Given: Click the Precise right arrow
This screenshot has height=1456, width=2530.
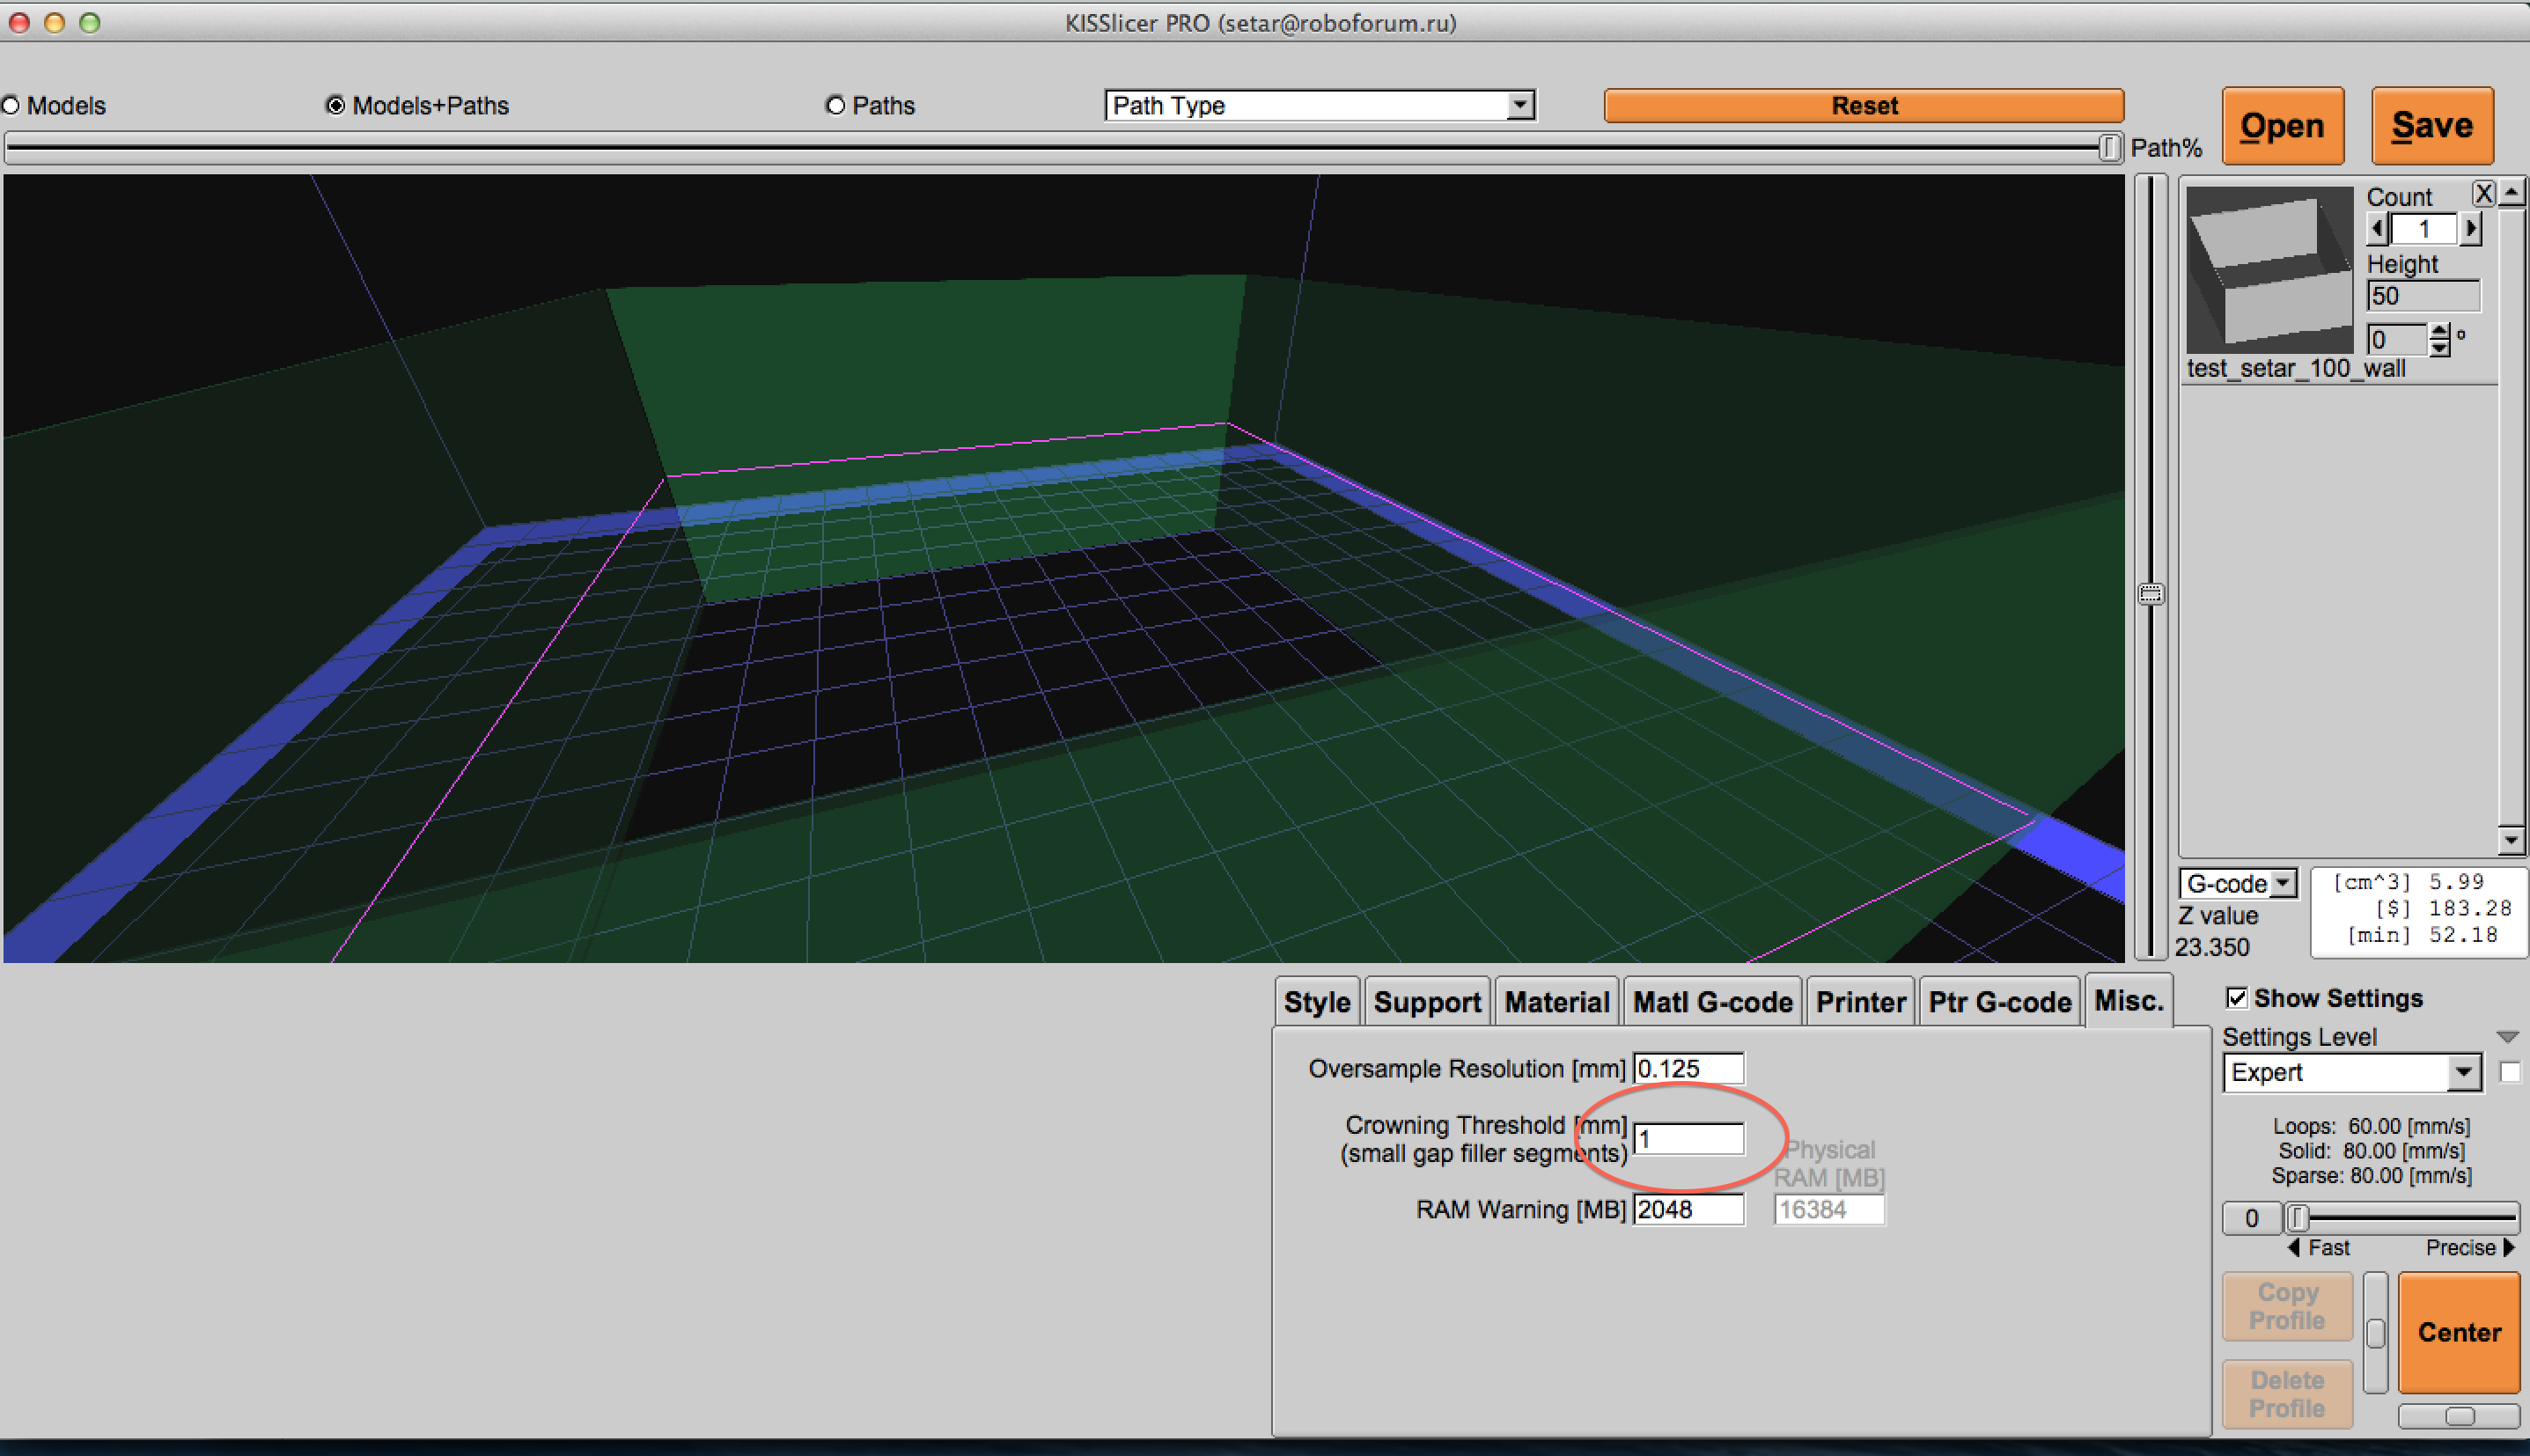Looking at the screenshot, I should pos(2509,1248).
